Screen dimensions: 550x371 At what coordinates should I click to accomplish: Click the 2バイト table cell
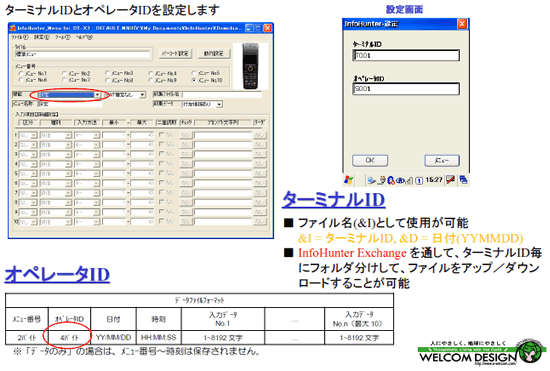click(27, 338)
